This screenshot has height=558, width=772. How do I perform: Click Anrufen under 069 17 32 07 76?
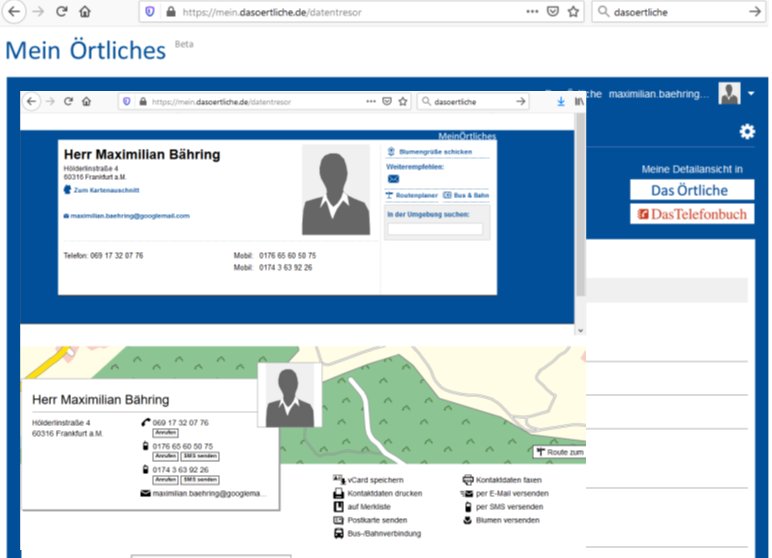[165, 433]
